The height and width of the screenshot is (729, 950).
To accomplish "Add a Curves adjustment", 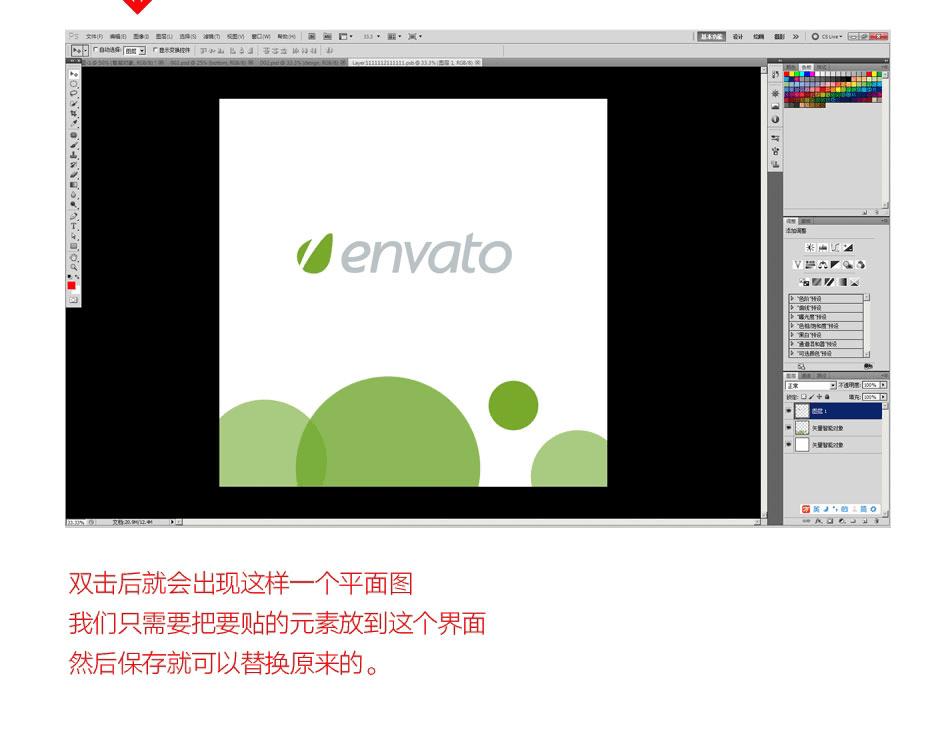I will tap(835, 248).
